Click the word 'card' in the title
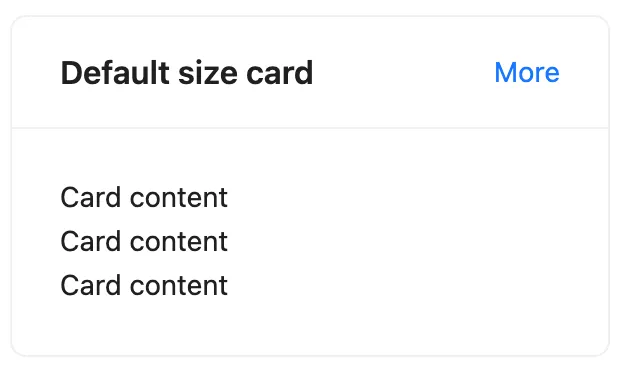Image resolution: width=618 pixels, height=366 pixels. 280,73
